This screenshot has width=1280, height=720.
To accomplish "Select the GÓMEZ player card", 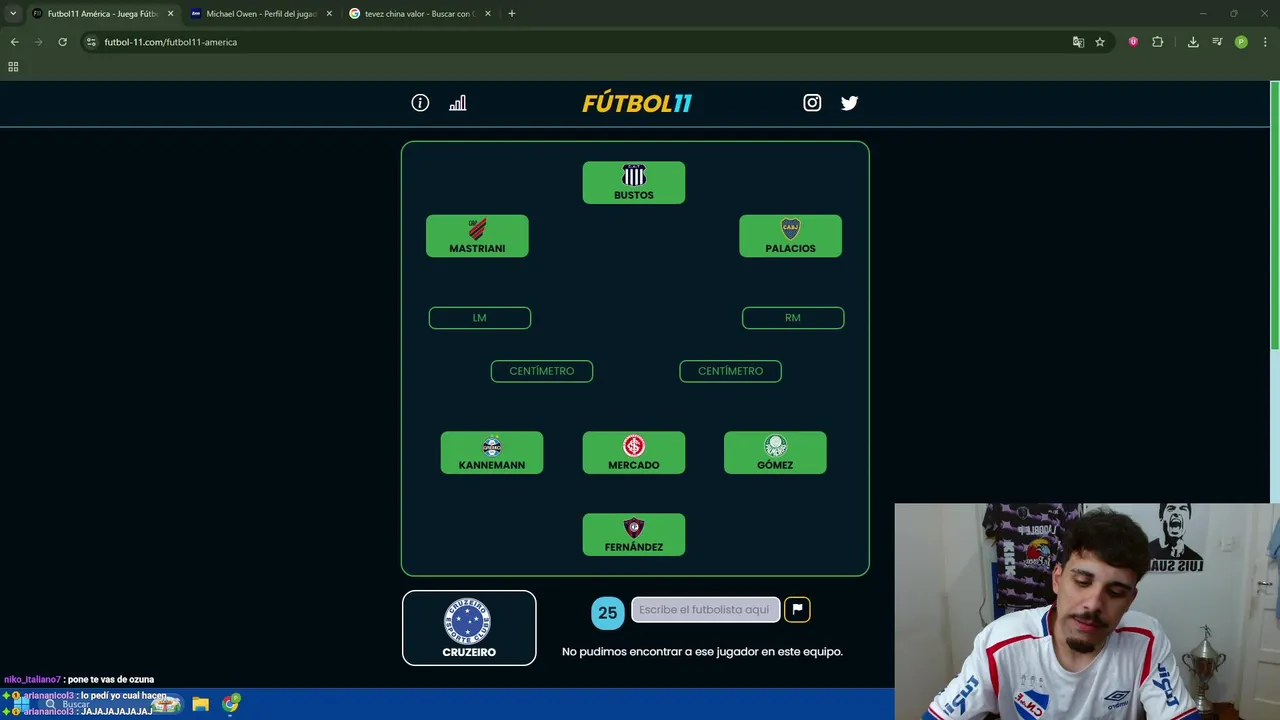I will [x=775, y=453].
